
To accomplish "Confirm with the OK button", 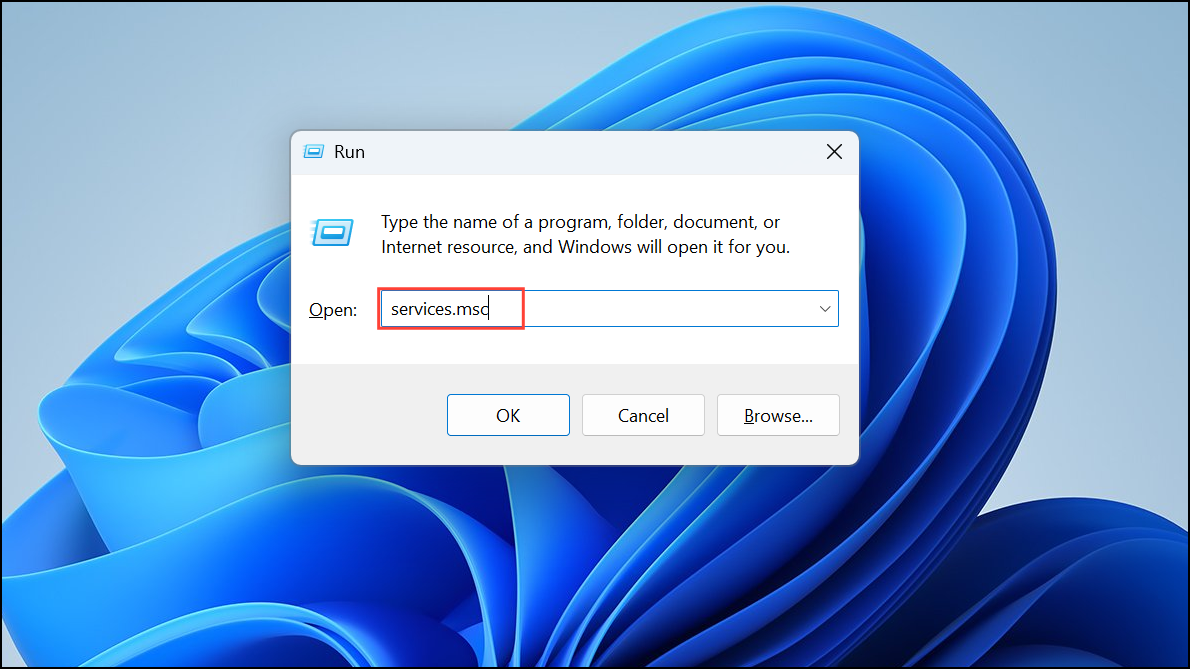I will pyautogui.click(x=508, y=415).
